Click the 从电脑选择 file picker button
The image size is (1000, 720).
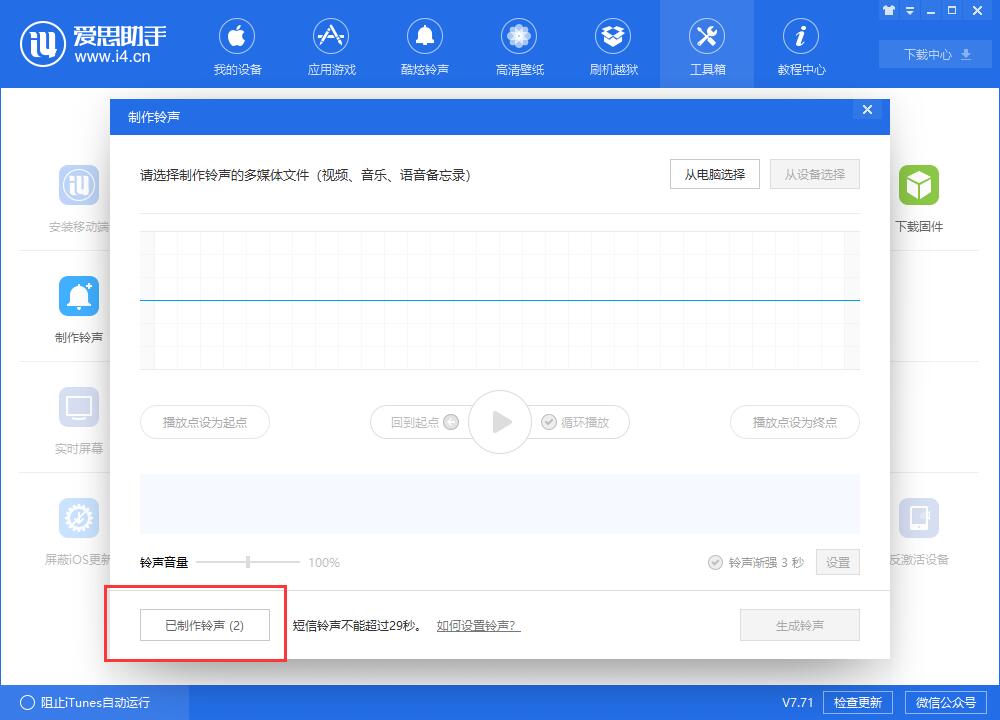pyautogui.click(x=714, y=174)
